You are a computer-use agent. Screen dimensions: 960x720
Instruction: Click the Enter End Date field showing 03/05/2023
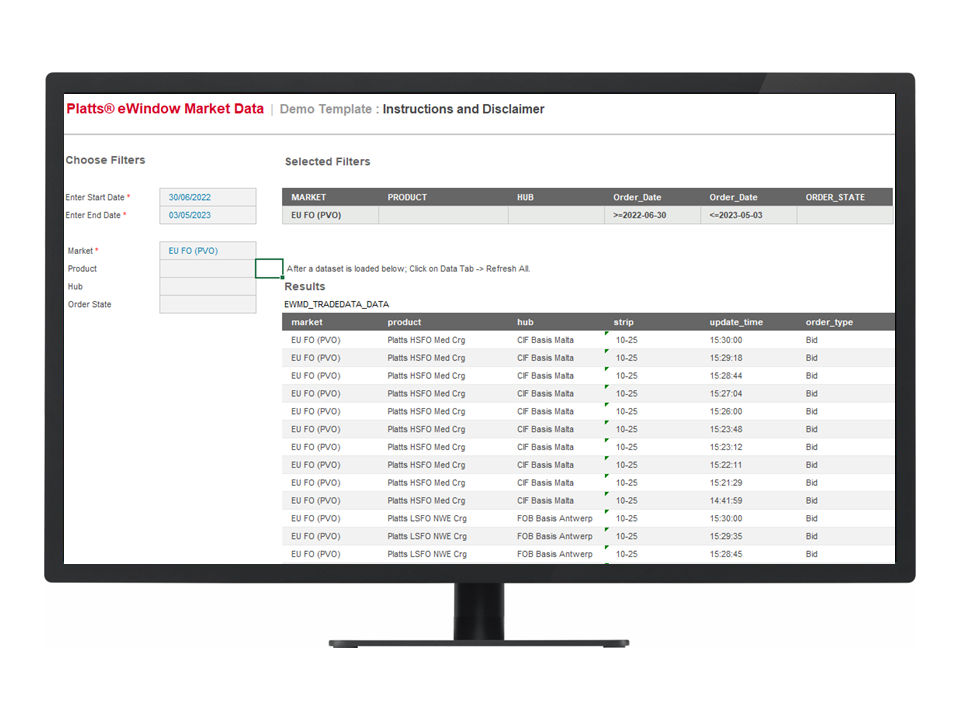(x=208, y=215)
